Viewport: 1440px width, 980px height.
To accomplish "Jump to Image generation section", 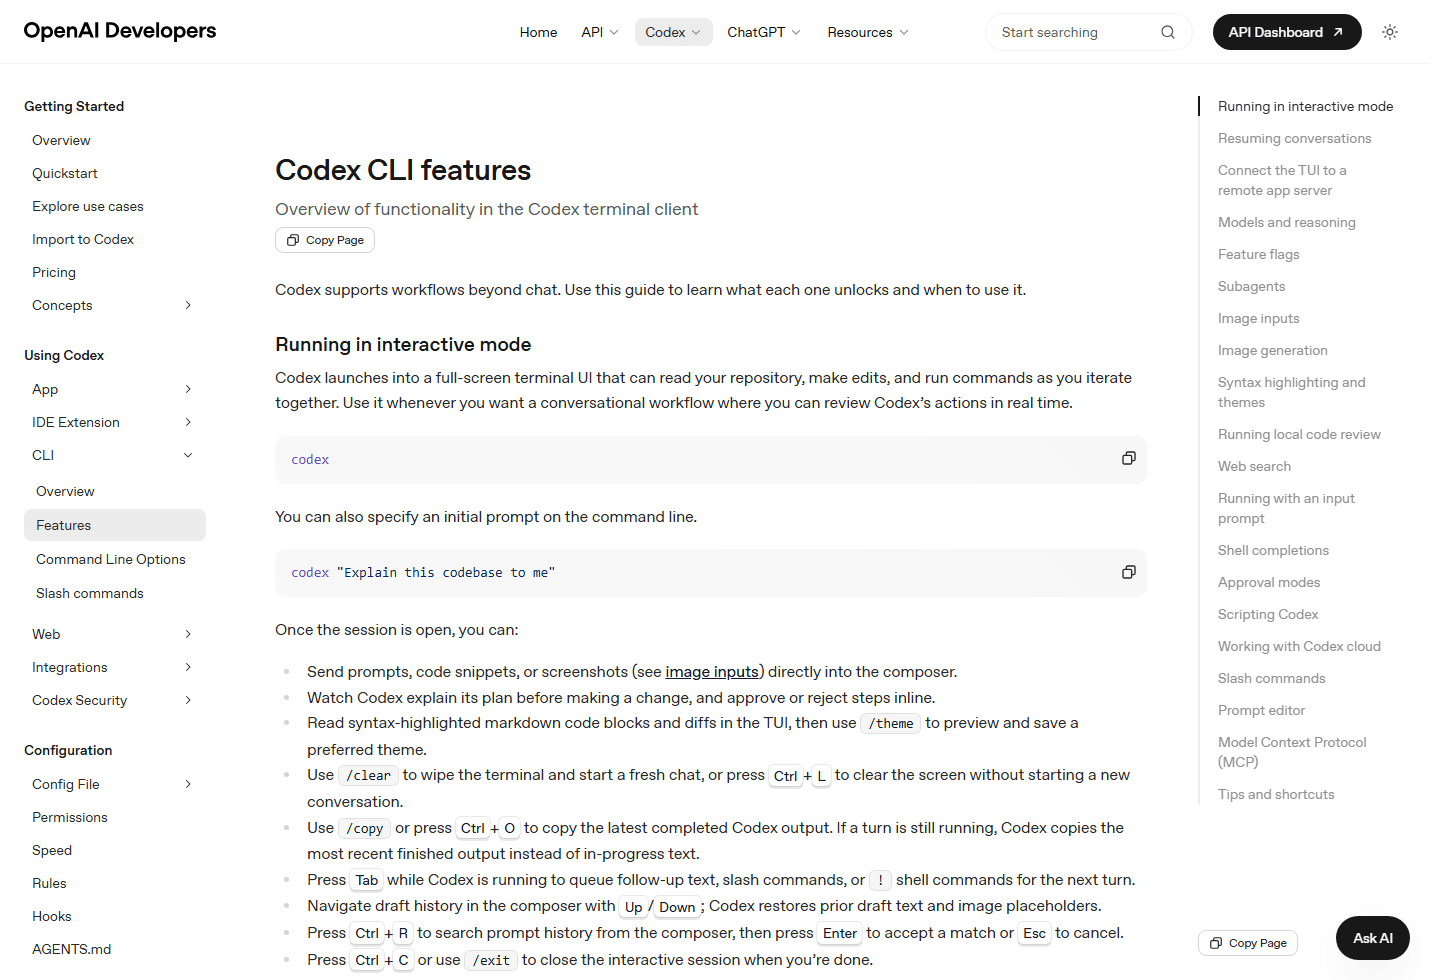I will 1272,350.
